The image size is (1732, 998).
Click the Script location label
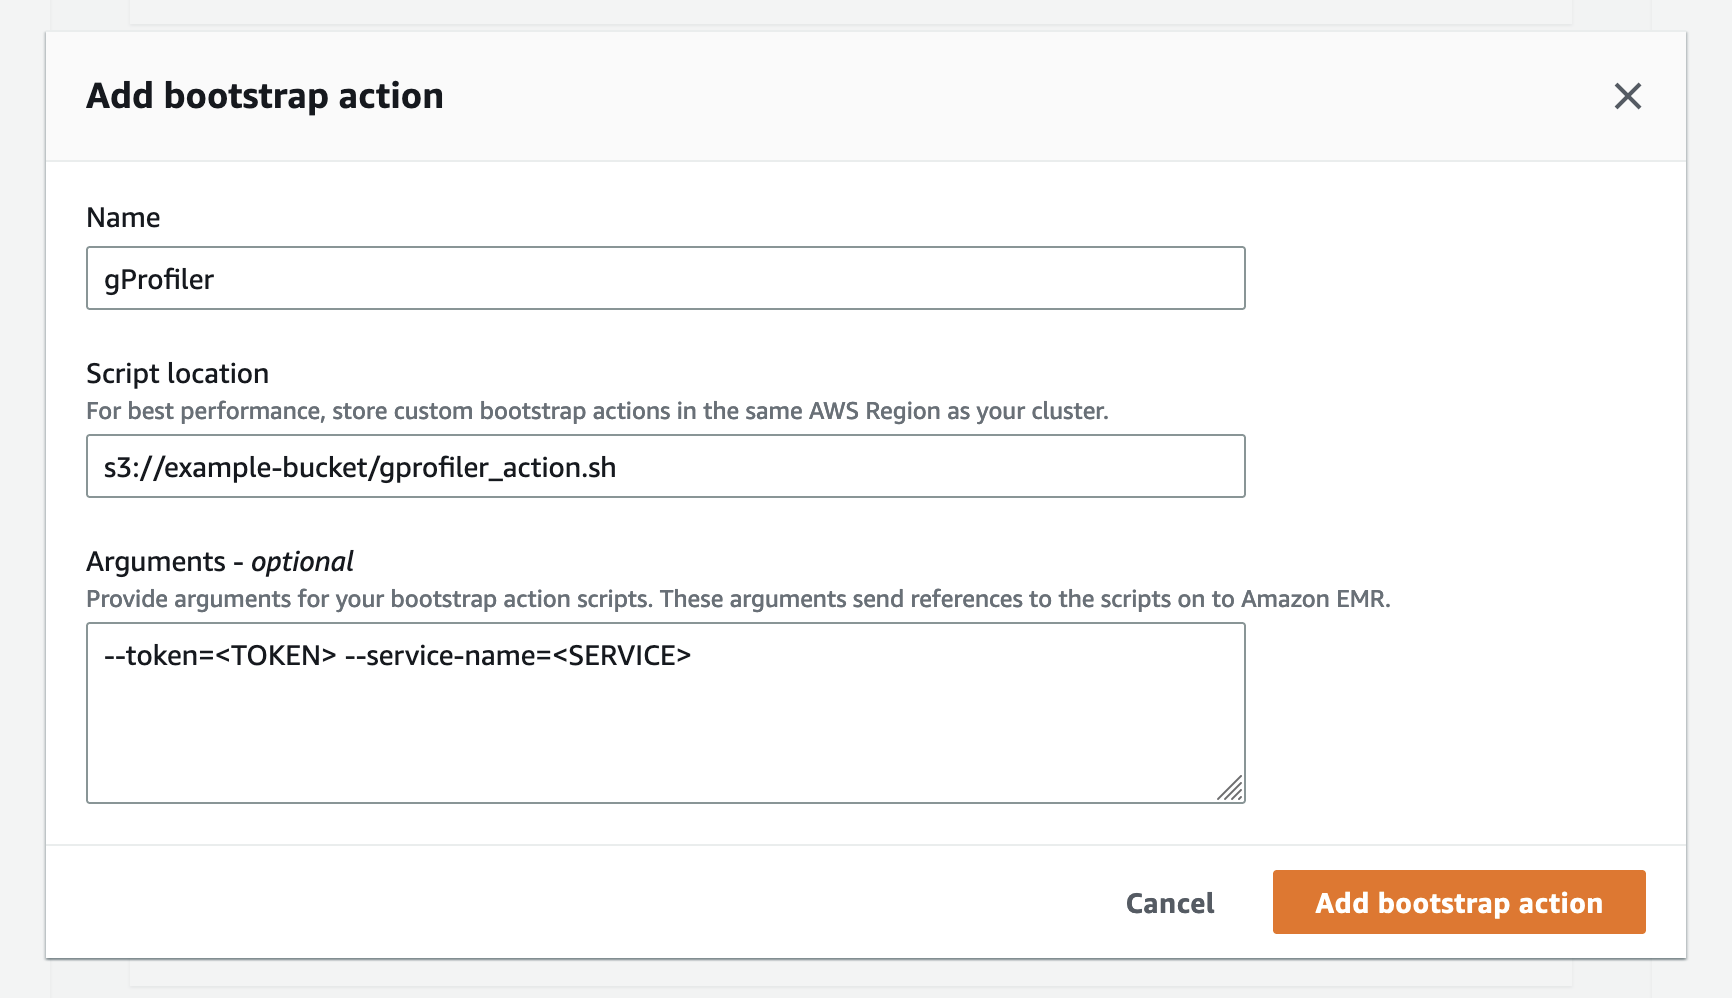point(177,374)
